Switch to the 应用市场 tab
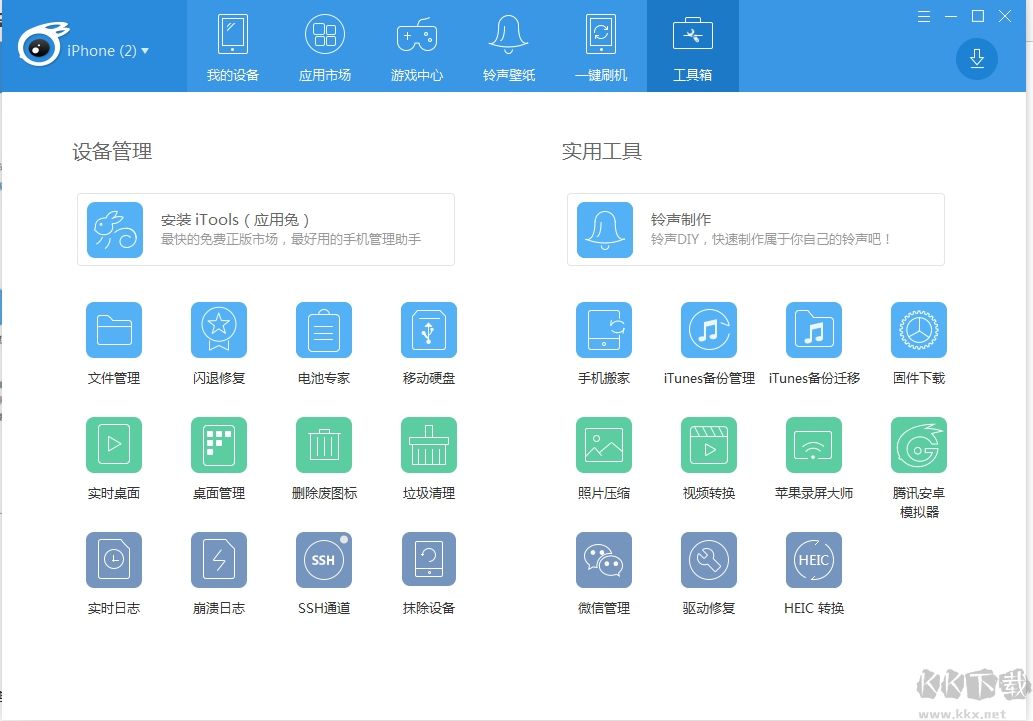The width and height of the screenshot is (1033, 721). pyautogui.click(x=323, y=46)
